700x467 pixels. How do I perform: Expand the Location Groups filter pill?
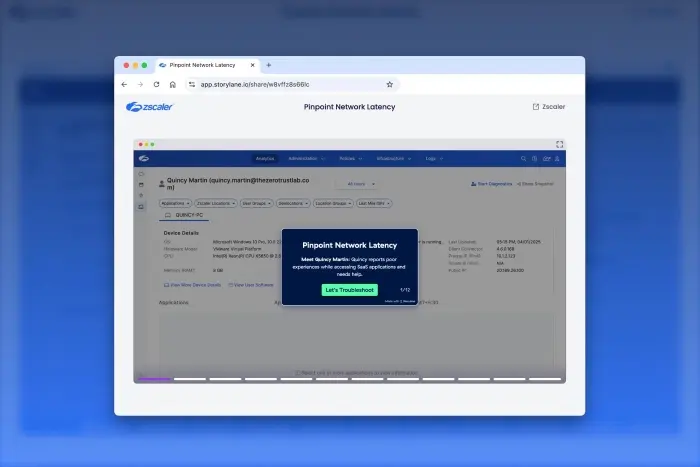[333, 203]
